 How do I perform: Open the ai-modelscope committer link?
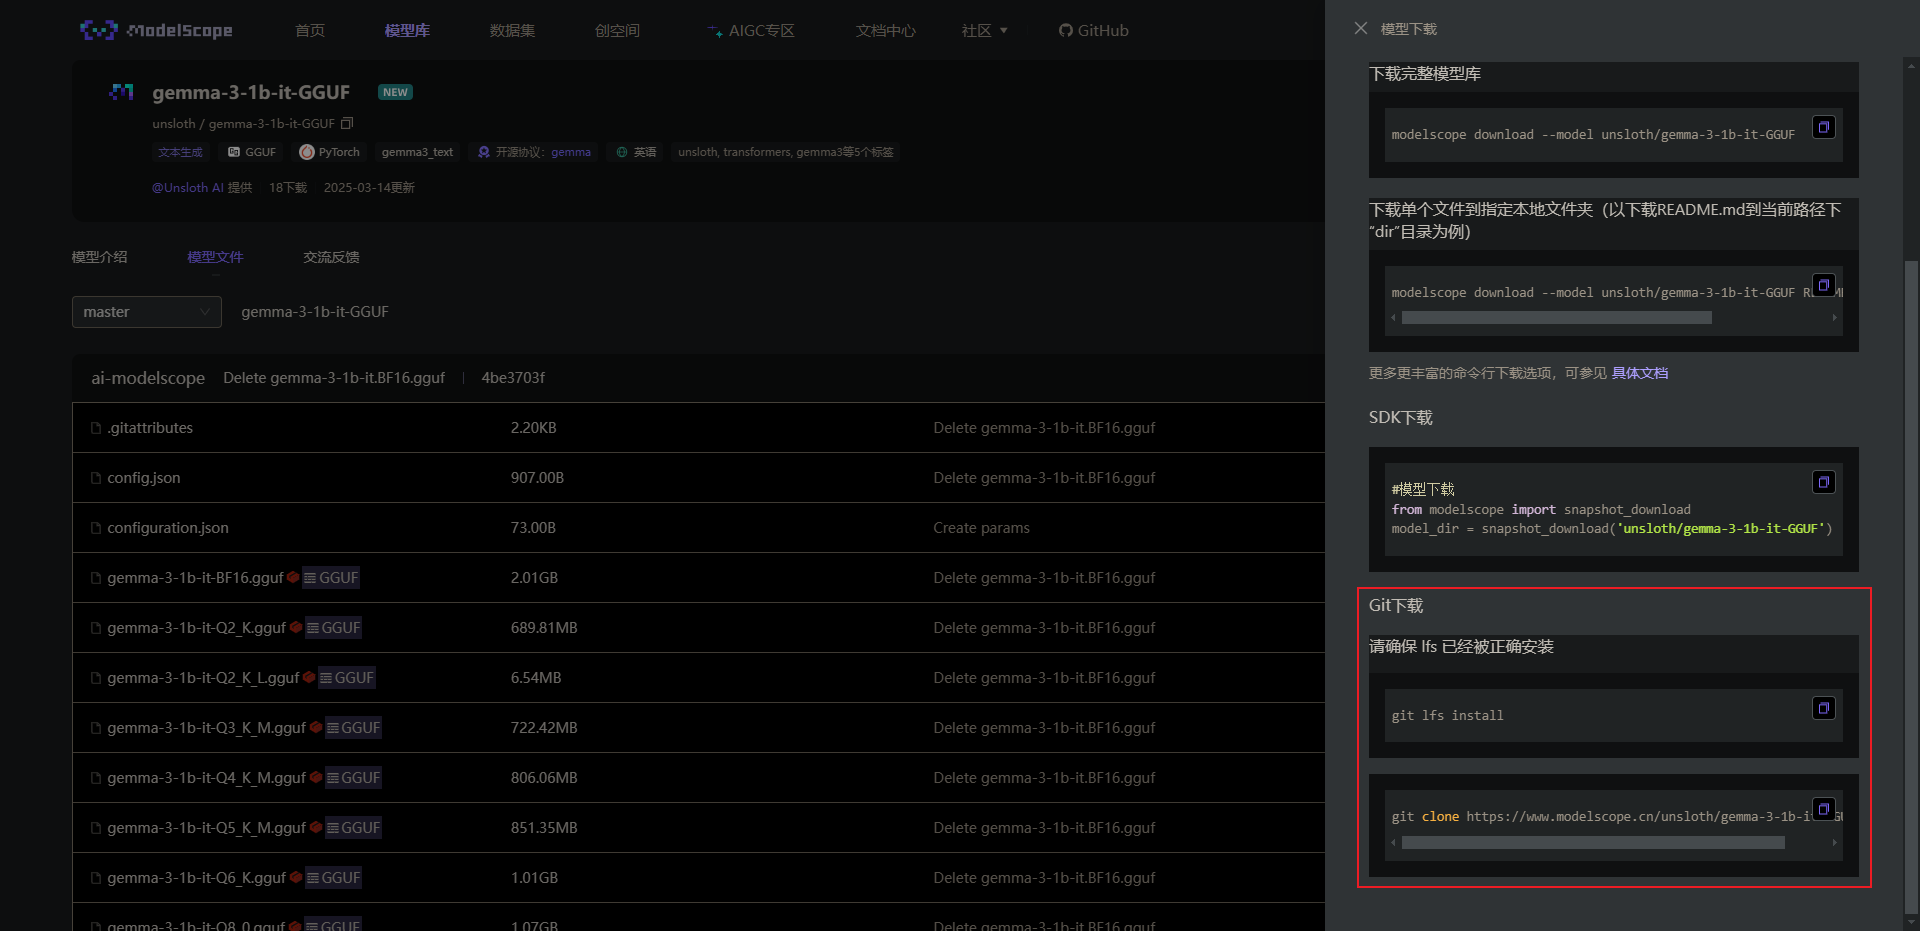pyautogui.click(x=148, y=378)
